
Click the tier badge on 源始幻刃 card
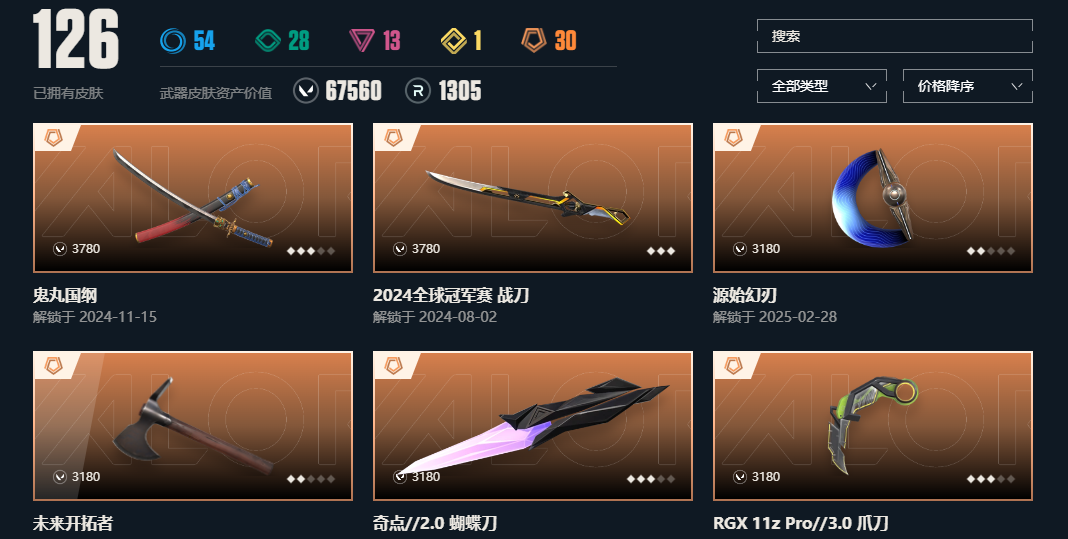coord(733,138)
